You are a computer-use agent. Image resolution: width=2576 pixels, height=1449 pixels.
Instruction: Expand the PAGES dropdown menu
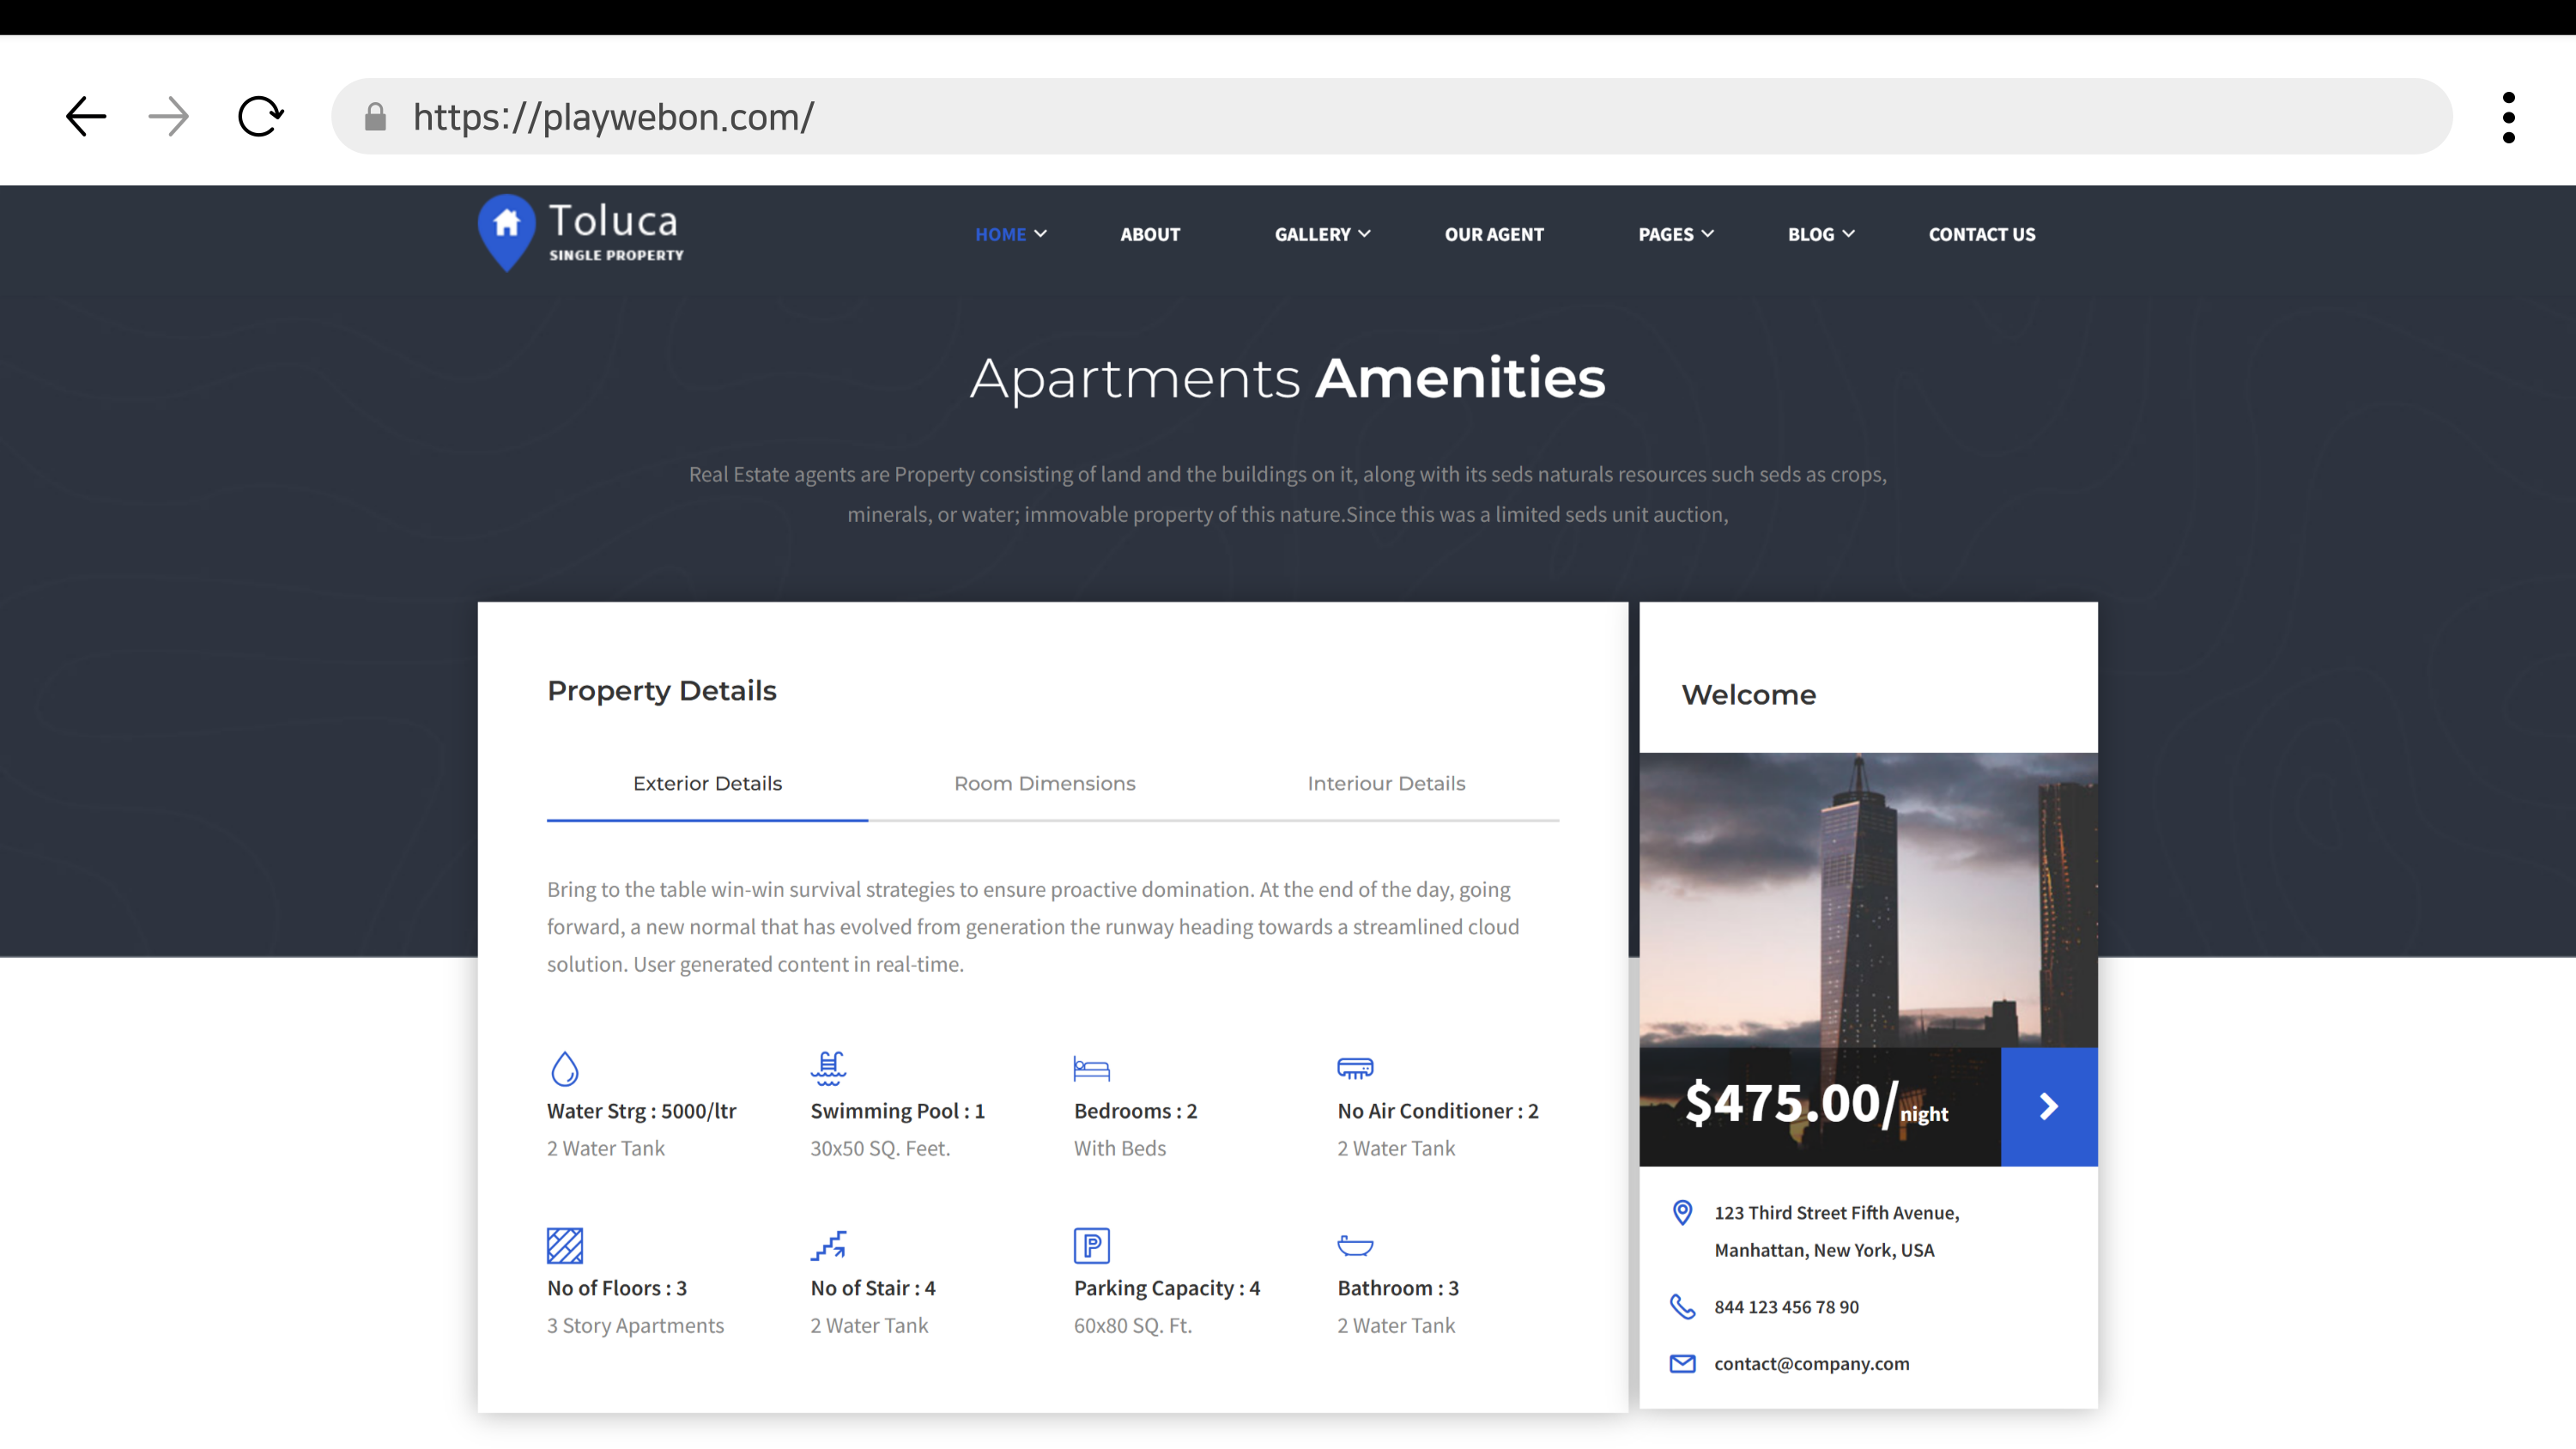coord(1675,234)
